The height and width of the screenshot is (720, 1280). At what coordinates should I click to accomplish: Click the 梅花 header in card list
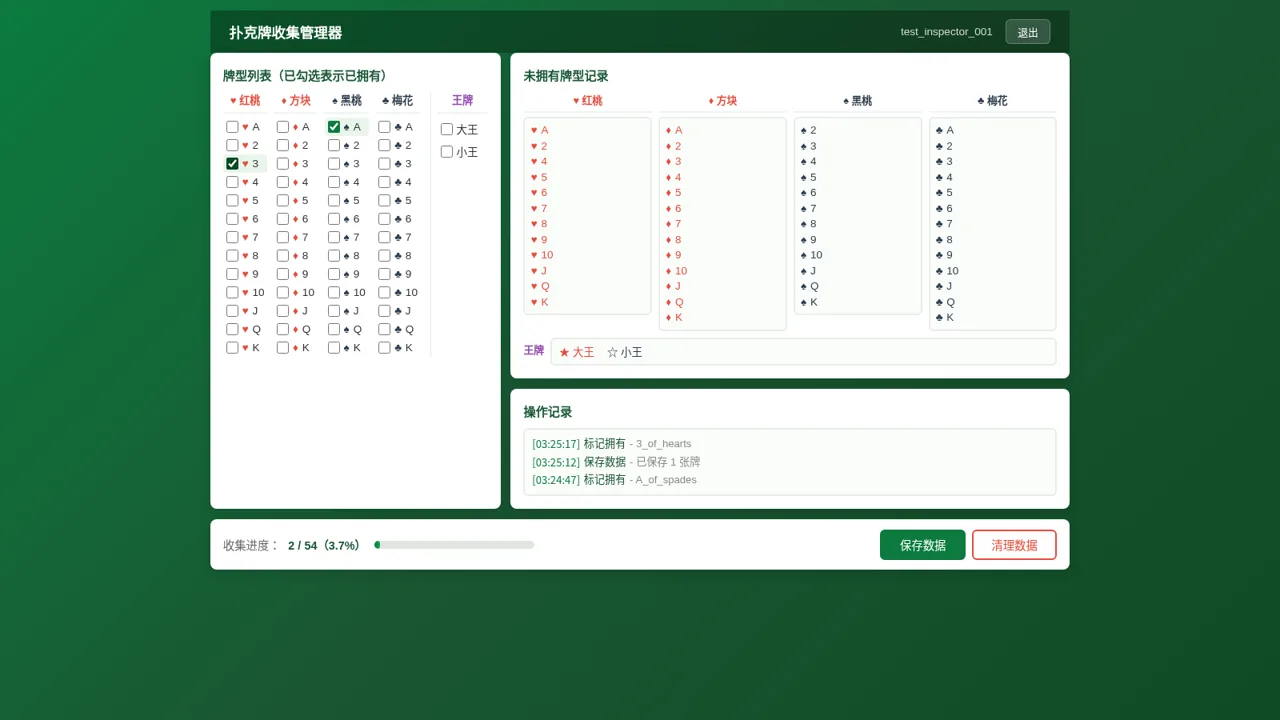397,100
